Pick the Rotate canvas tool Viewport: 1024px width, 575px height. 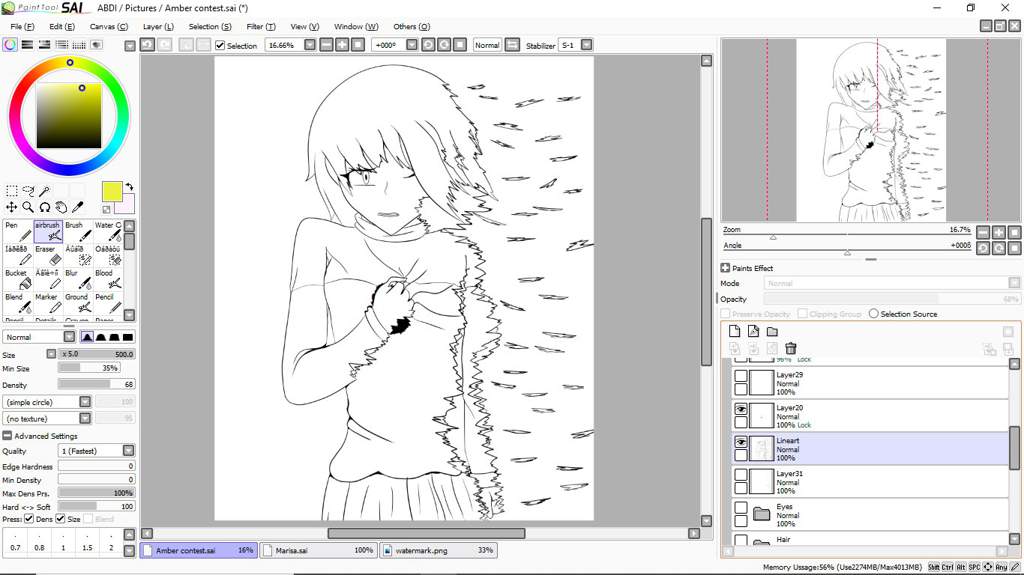(x=44, y=207)
